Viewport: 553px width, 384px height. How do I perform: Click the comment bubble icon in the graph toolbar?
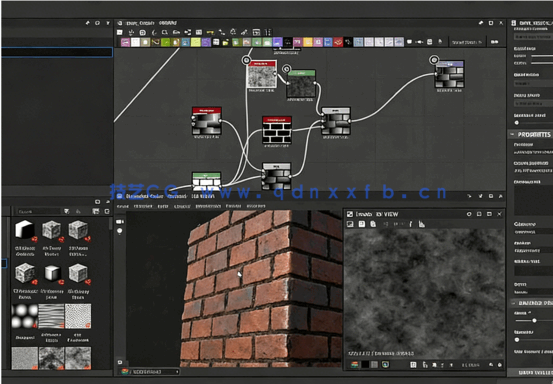pyautogui.click(x=409, y=42)
